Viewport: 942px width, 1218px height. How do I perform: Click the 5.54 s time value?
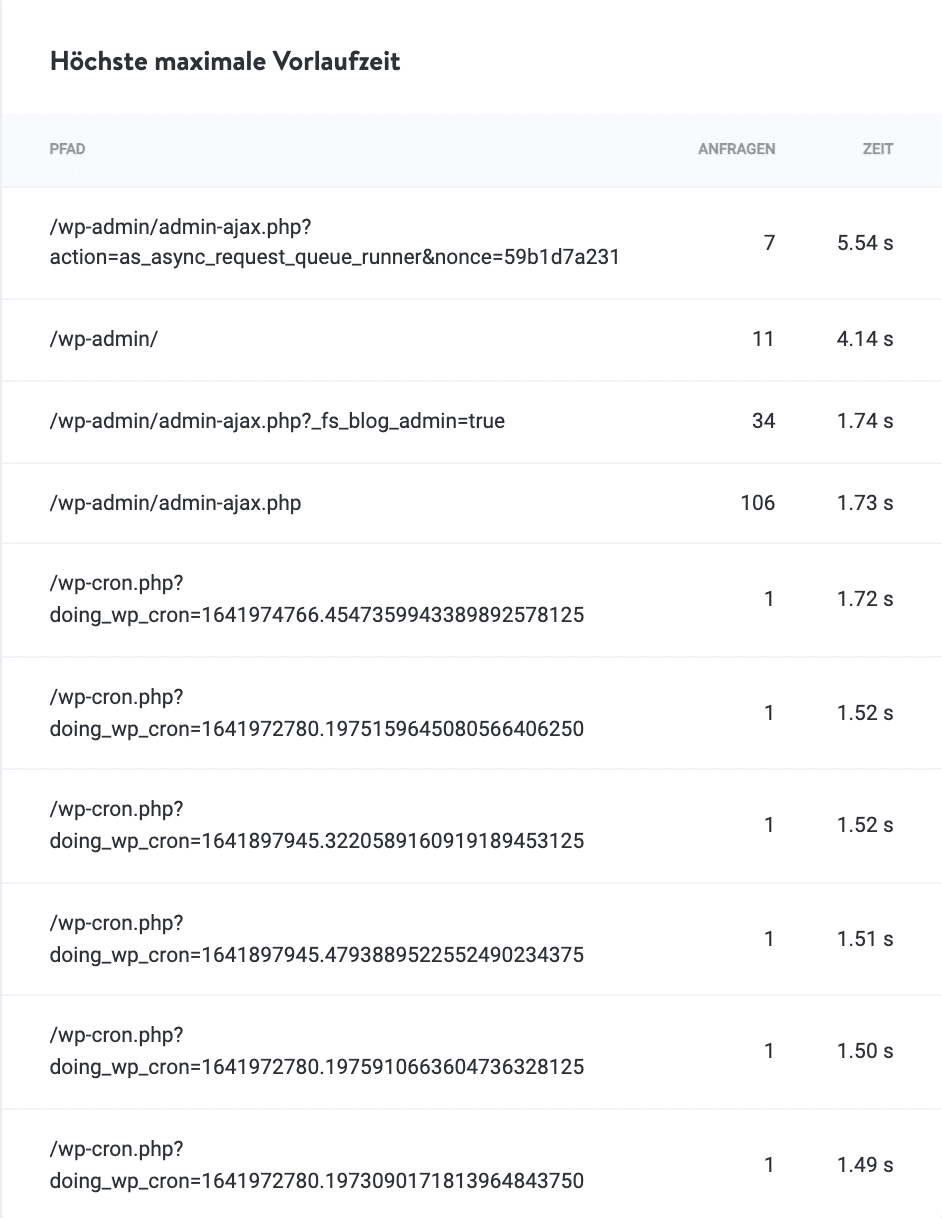click(865, 243)
